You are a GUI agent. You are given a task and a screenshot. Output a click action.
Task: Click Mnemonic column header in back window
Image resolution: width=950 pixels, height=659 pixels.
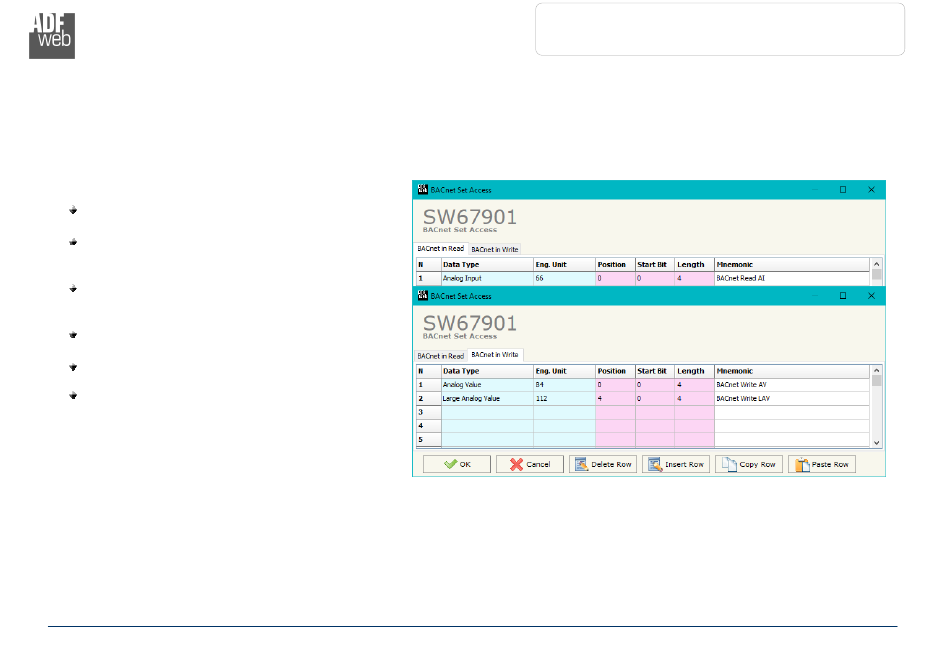(x=791, y=265)
